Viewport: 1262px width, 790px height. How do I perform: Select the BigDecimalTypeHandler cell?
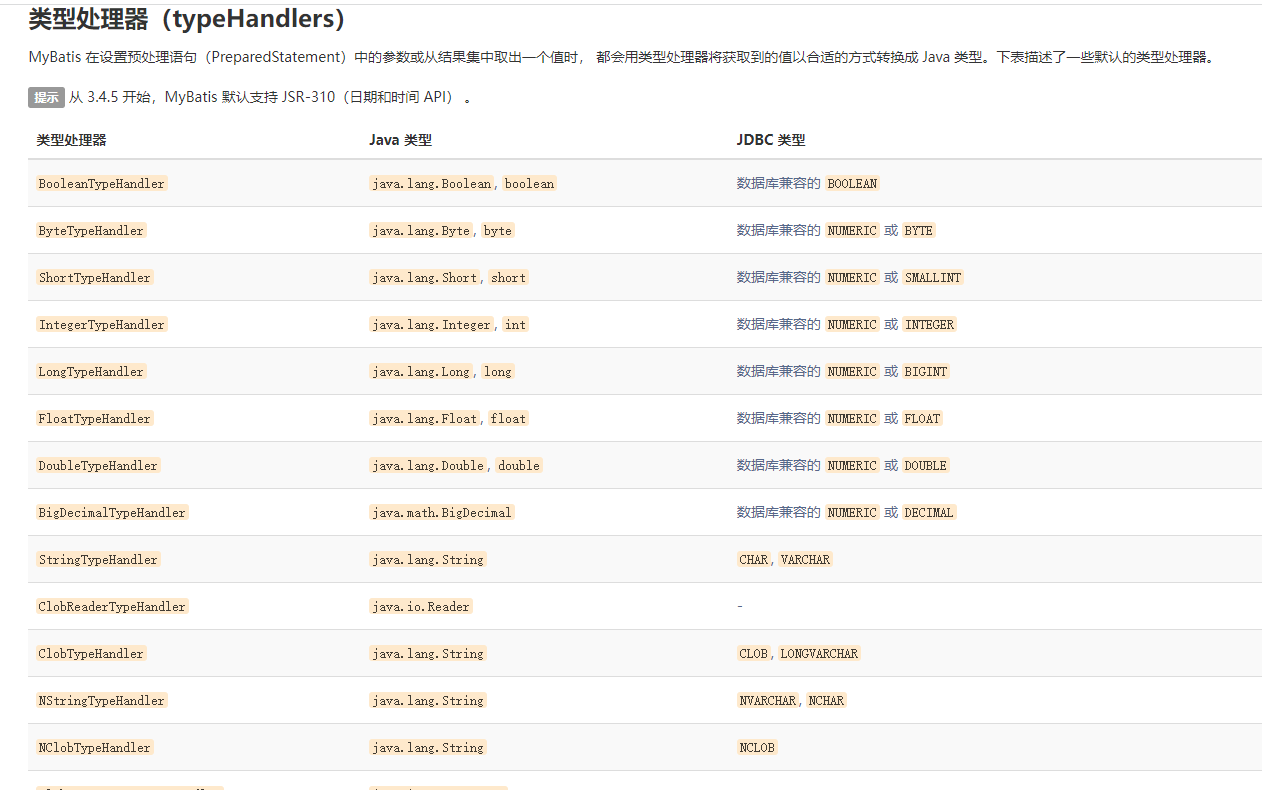(x=112, y=512)
